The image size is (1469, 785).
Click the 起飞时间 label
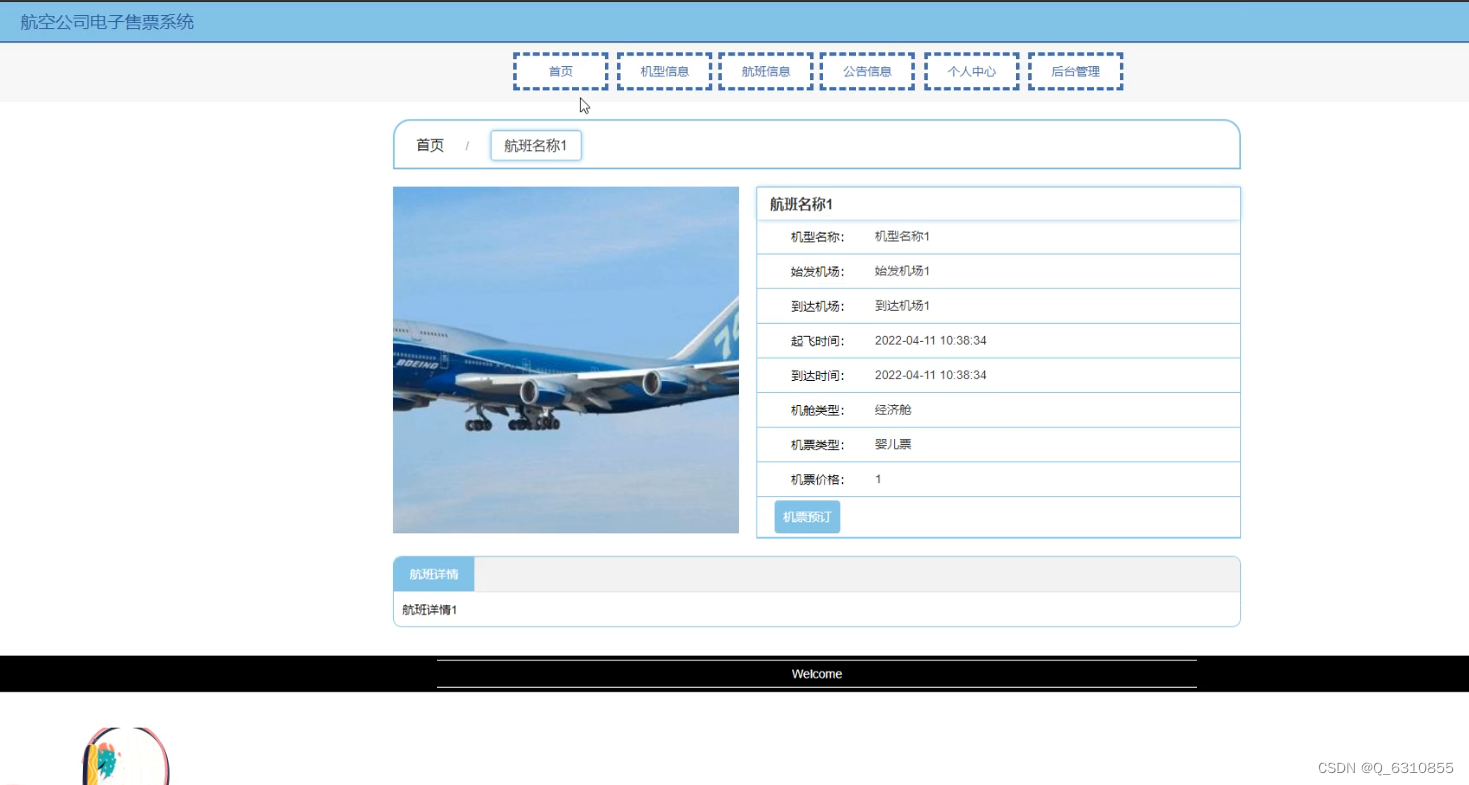tap(817, 341)
